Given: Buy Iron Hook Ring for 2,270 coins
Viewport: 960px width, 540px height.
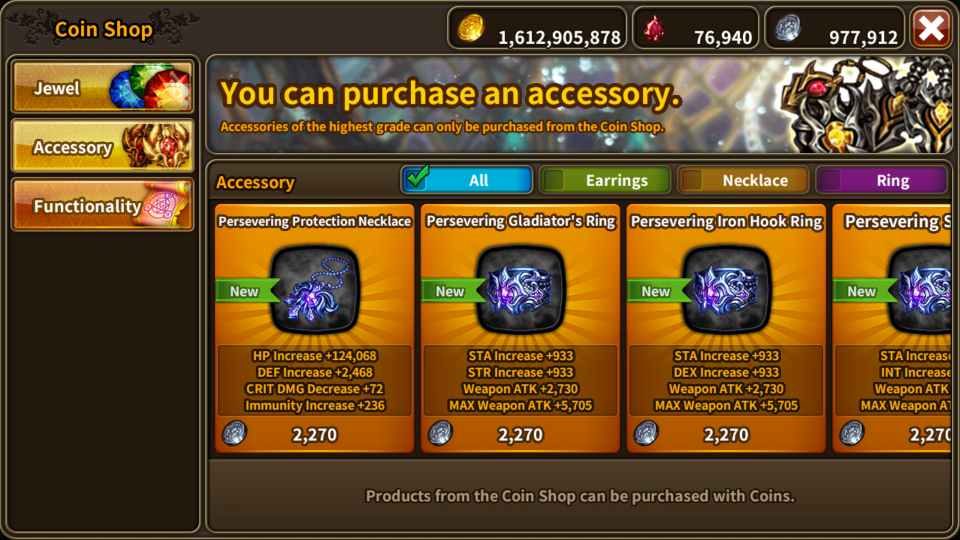Looking at the screenshot, I should (726, 435).
